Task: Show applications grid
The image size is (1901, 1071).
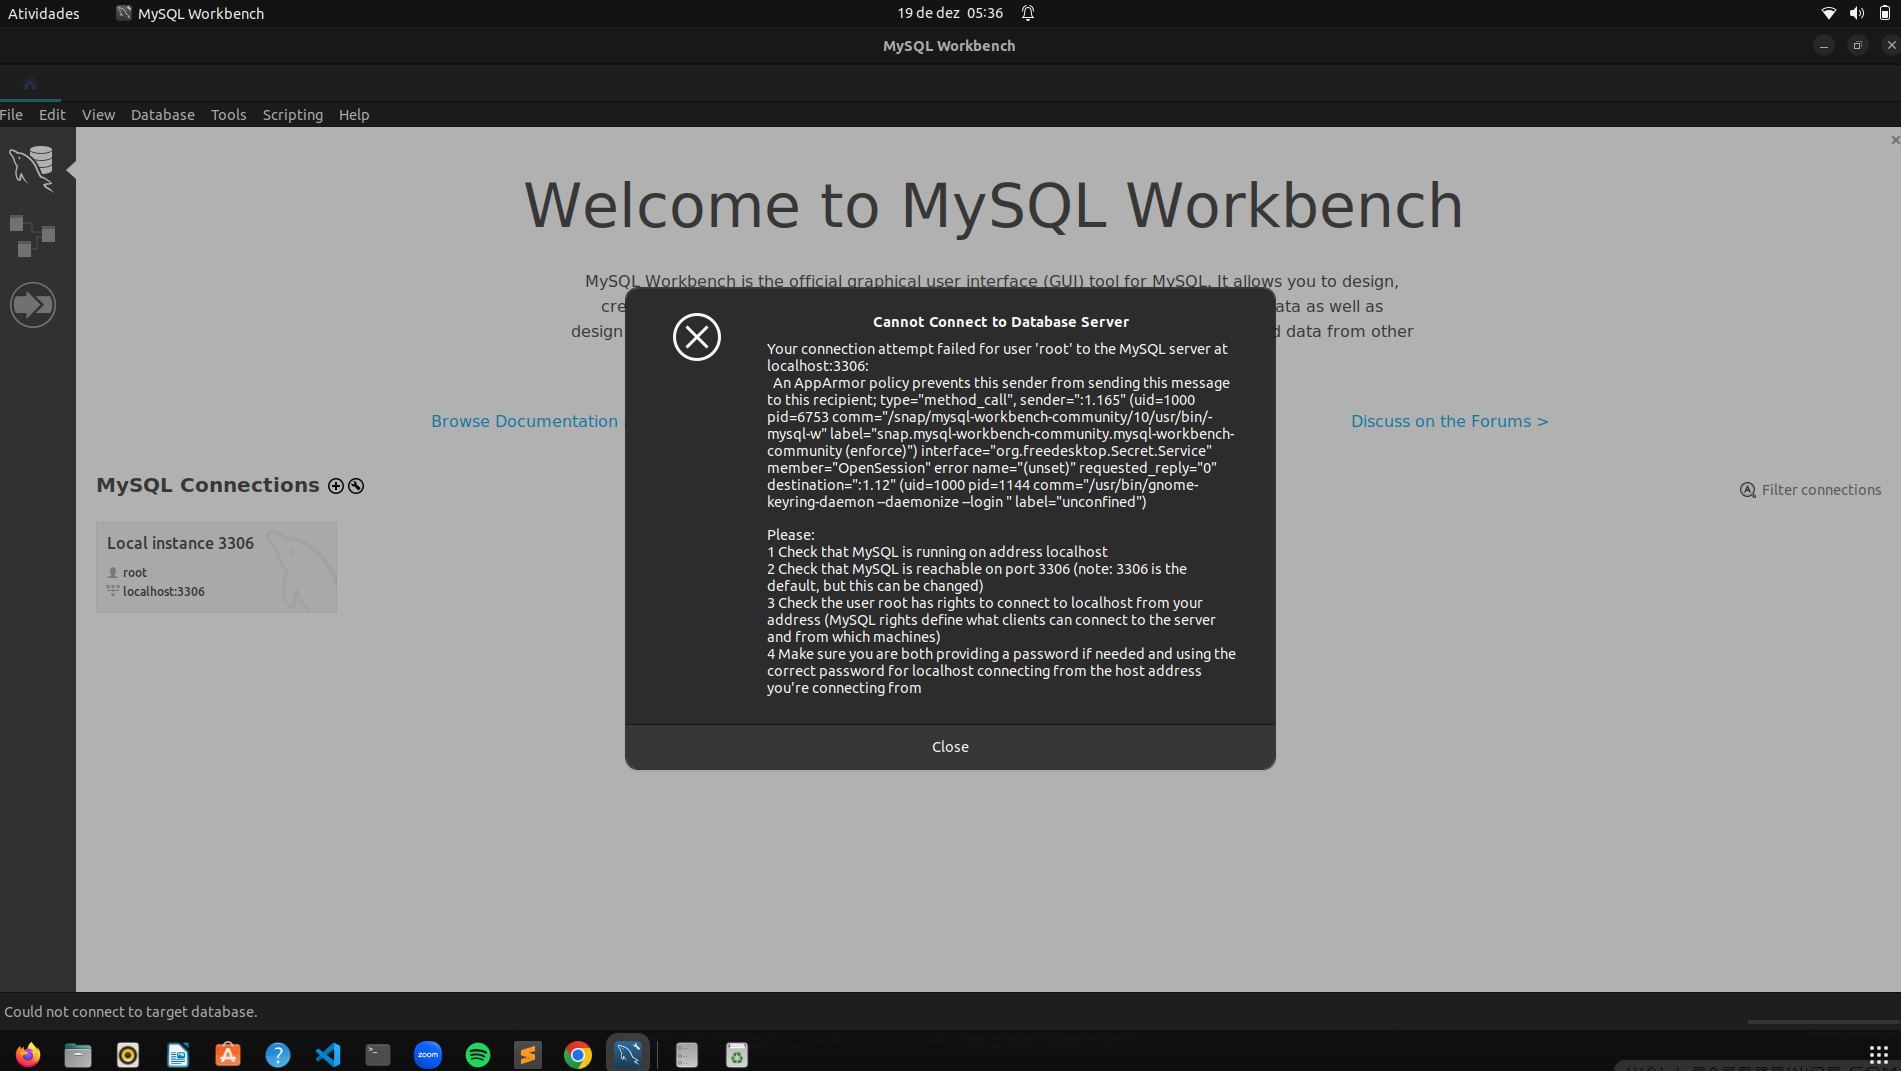Action: 1878,1054
